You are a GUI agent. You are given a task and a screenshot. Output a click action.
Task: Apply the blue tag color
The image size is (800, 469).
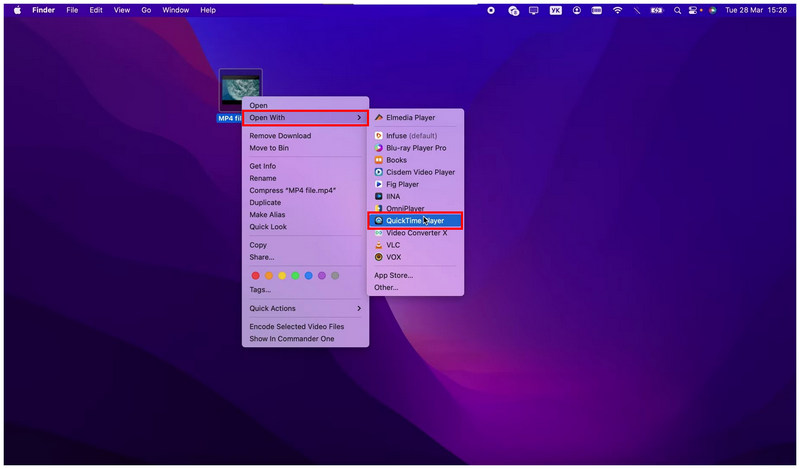tap(309, 276)
